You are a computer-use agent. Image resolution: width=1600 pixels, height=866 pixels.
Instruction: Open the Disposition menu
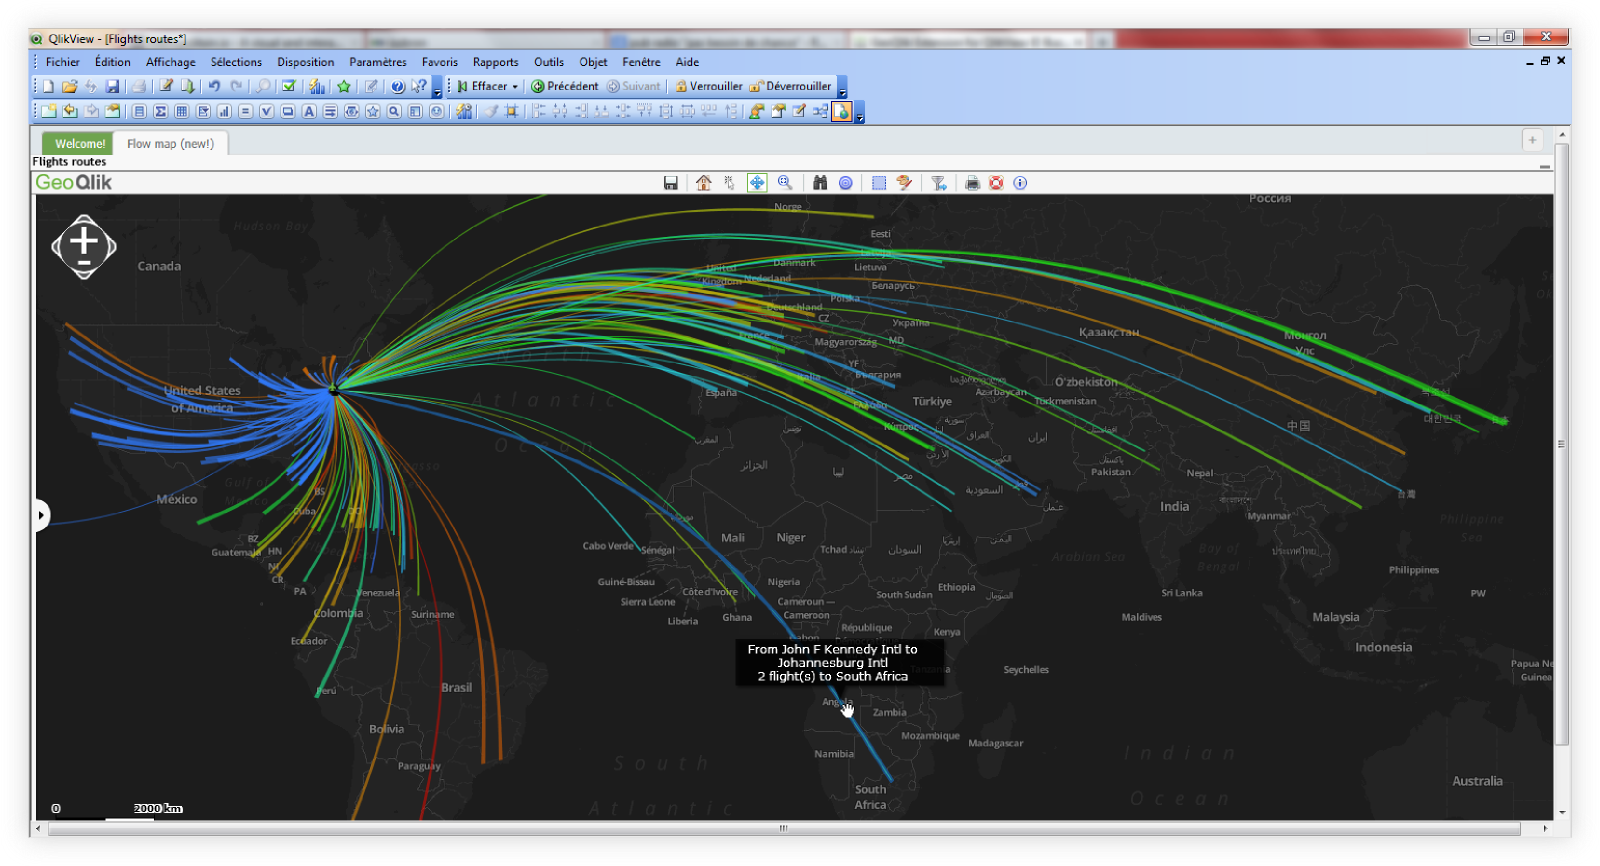click(x=306, y=62)
